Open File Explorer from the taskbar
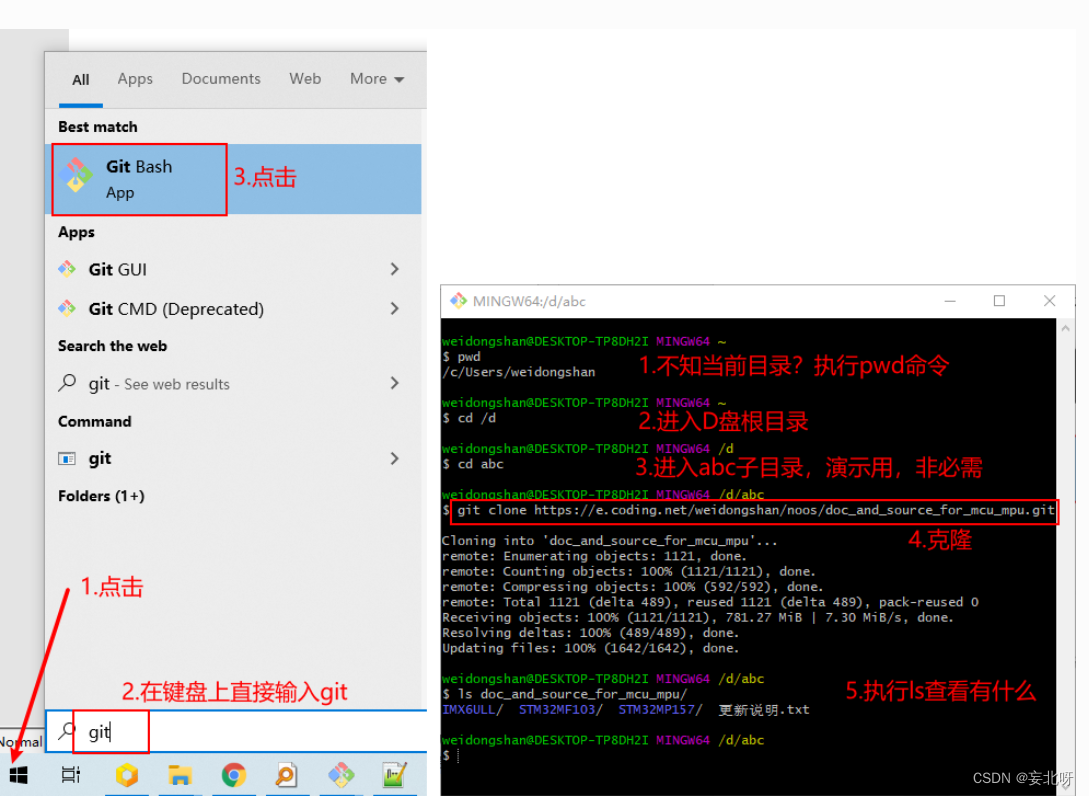This screenshot has height=796, width=1089. pos(180,775)
